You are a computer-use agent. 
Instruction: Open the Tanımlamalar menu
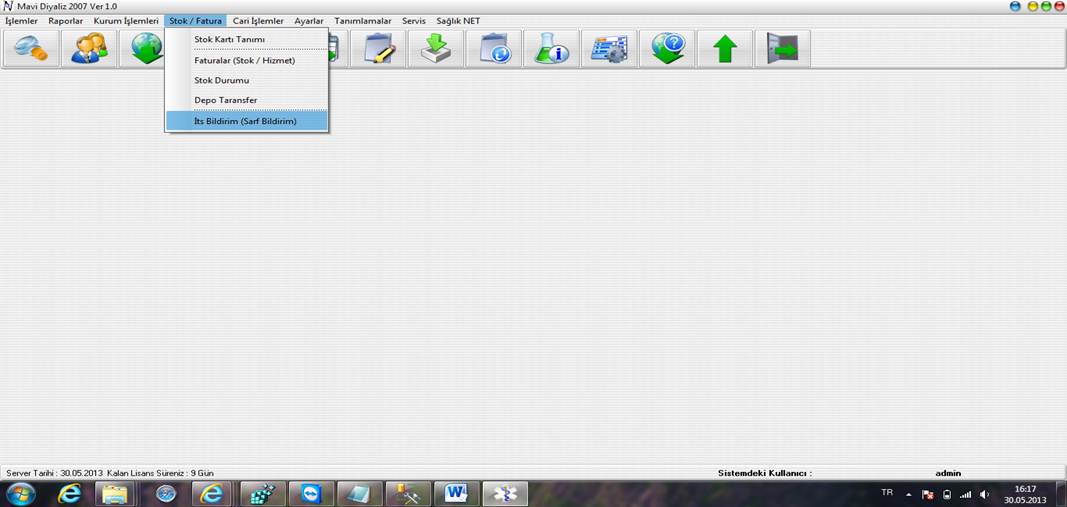pyautogui.click(x=363, y=21)
